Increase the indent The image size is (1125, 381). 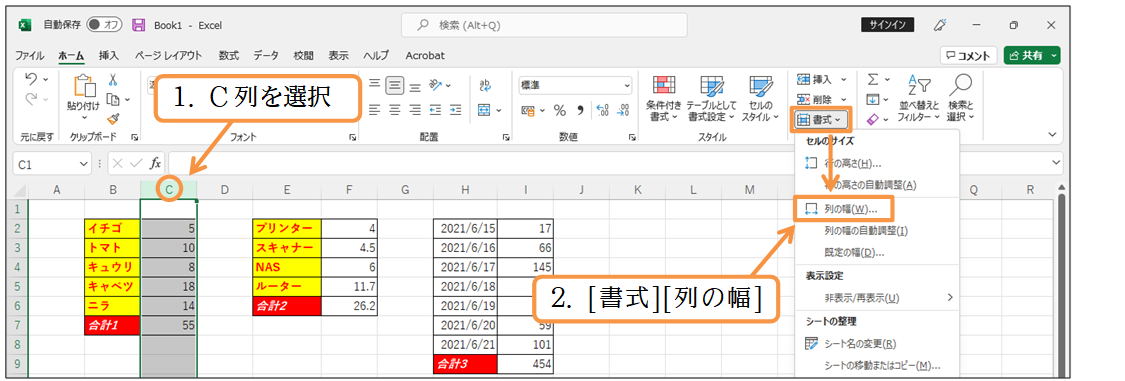coord(455,110)
